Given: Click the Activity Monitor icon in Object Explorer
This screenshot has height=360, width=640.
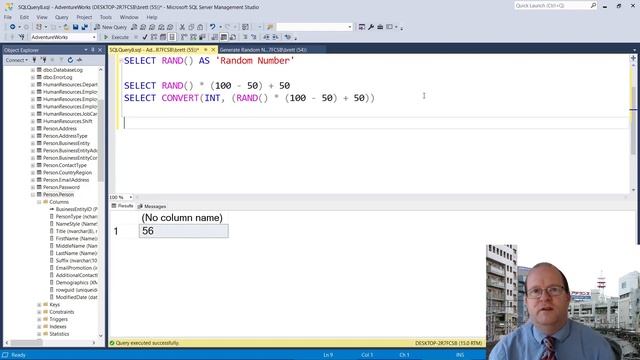Looking at the screenshot, I should (x=79, y=60).
